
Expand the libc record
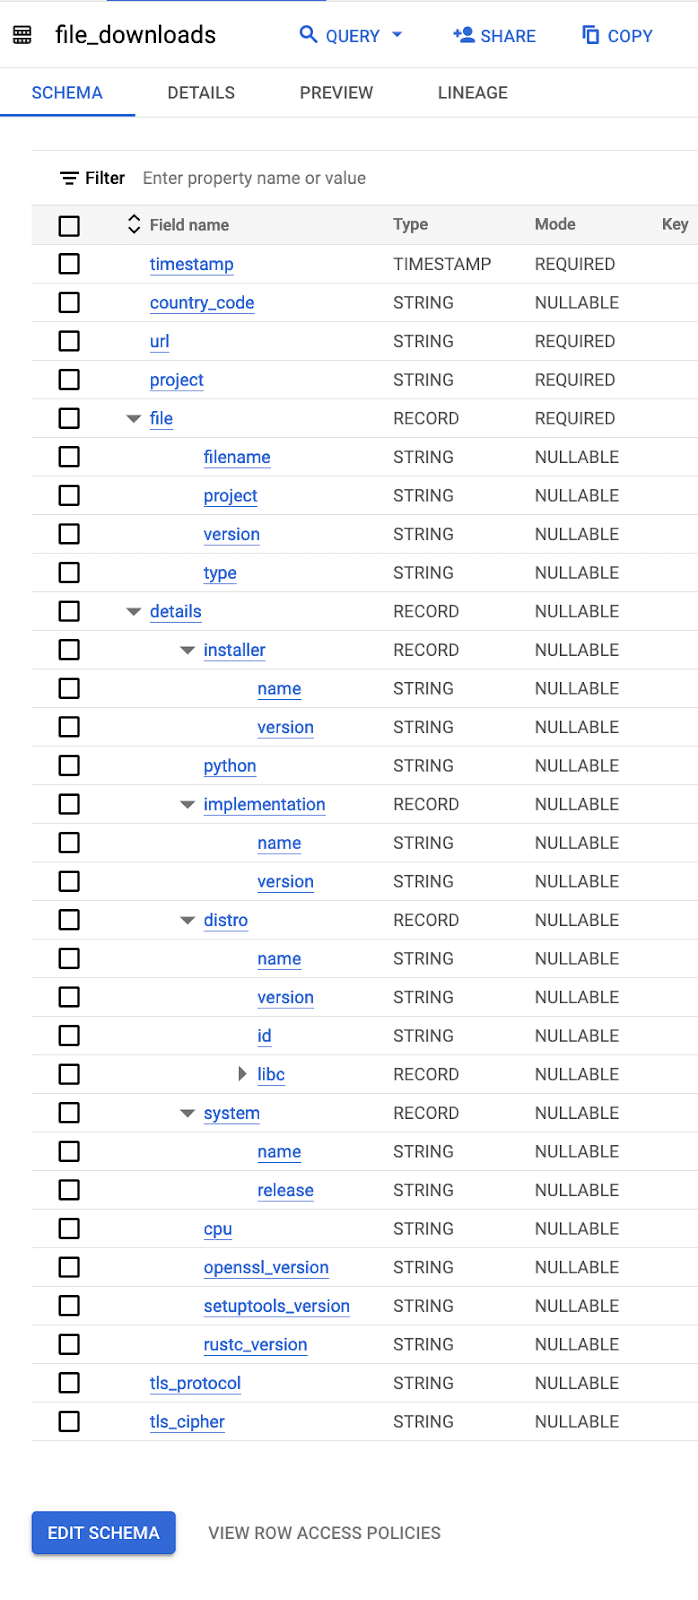point(241,1074)
